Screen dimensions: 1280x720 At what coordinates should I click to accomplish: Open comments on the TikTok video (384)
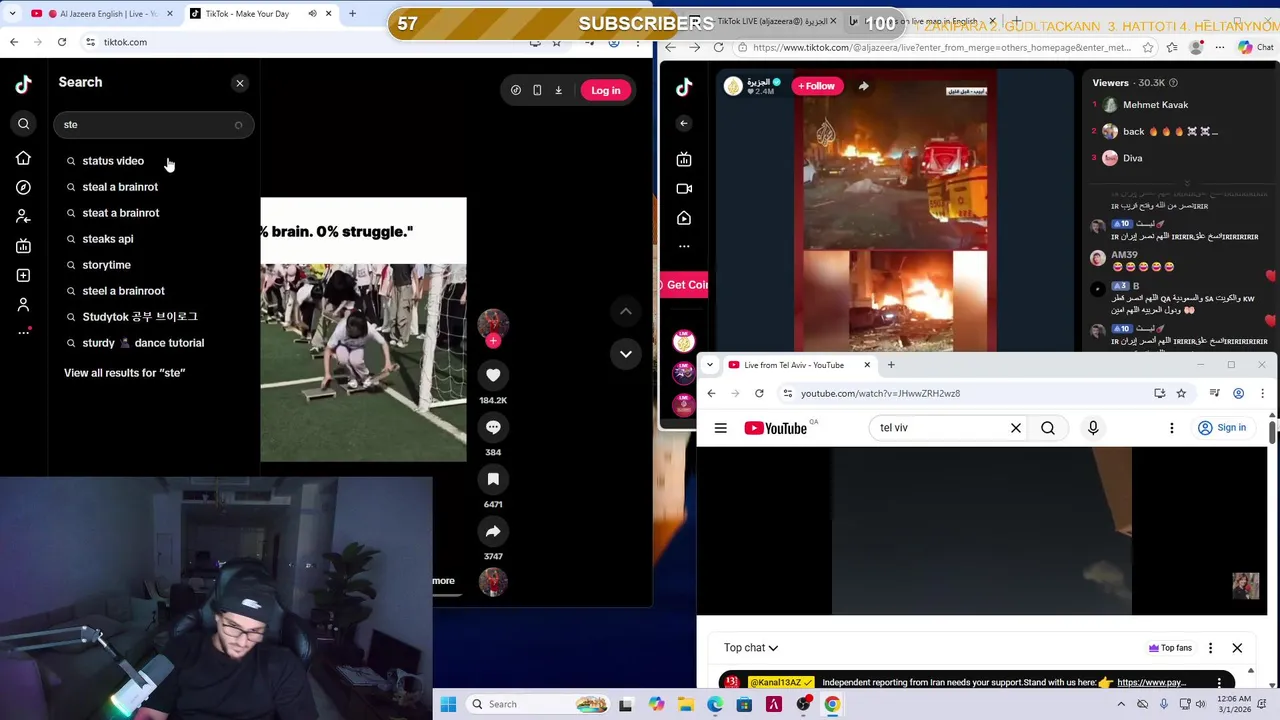pyautogui.click(x=493, y=427)
